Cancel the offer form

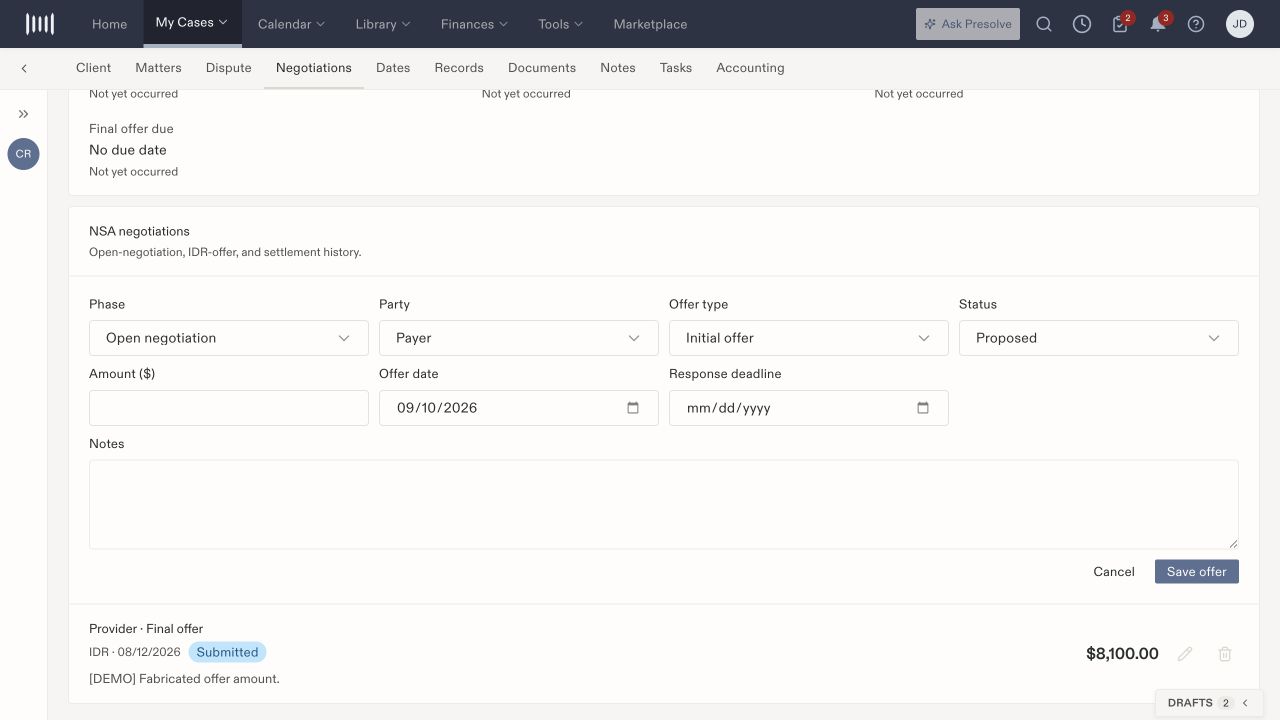click(1114, 571)
